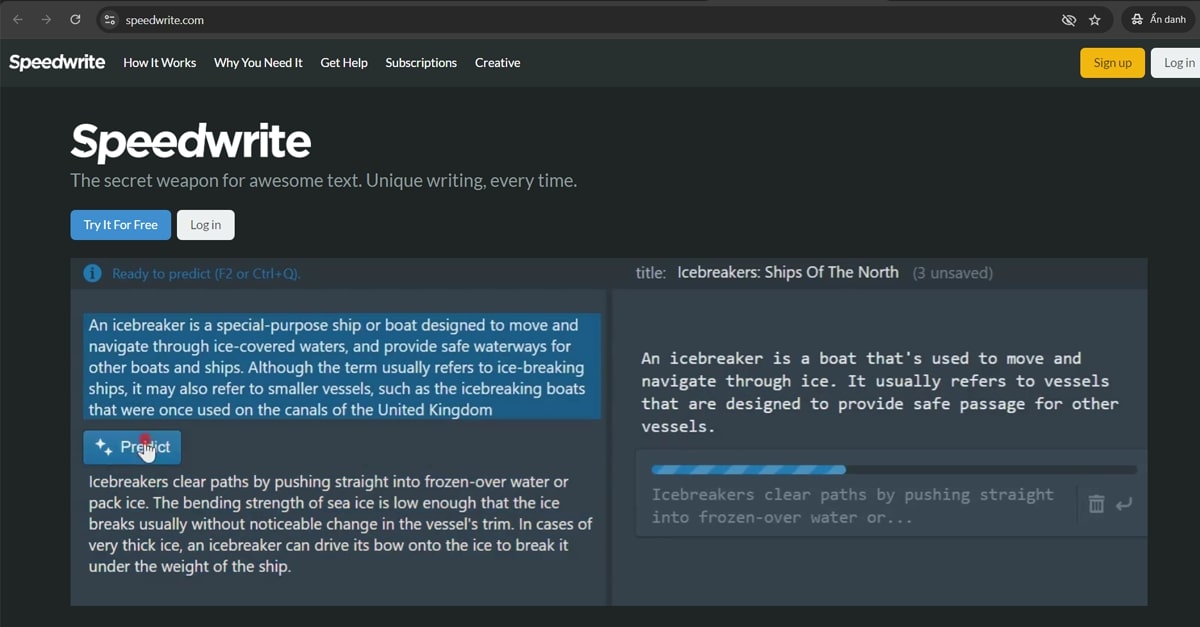Screen dimensions: 1200x627
Task: Open the How It Works menu item
Action: [x=160, y=63]
